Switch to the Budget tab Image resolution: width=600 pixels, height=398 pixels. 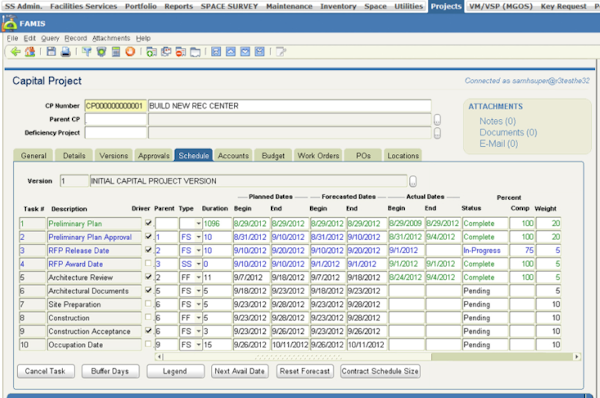tap(273, 155)
